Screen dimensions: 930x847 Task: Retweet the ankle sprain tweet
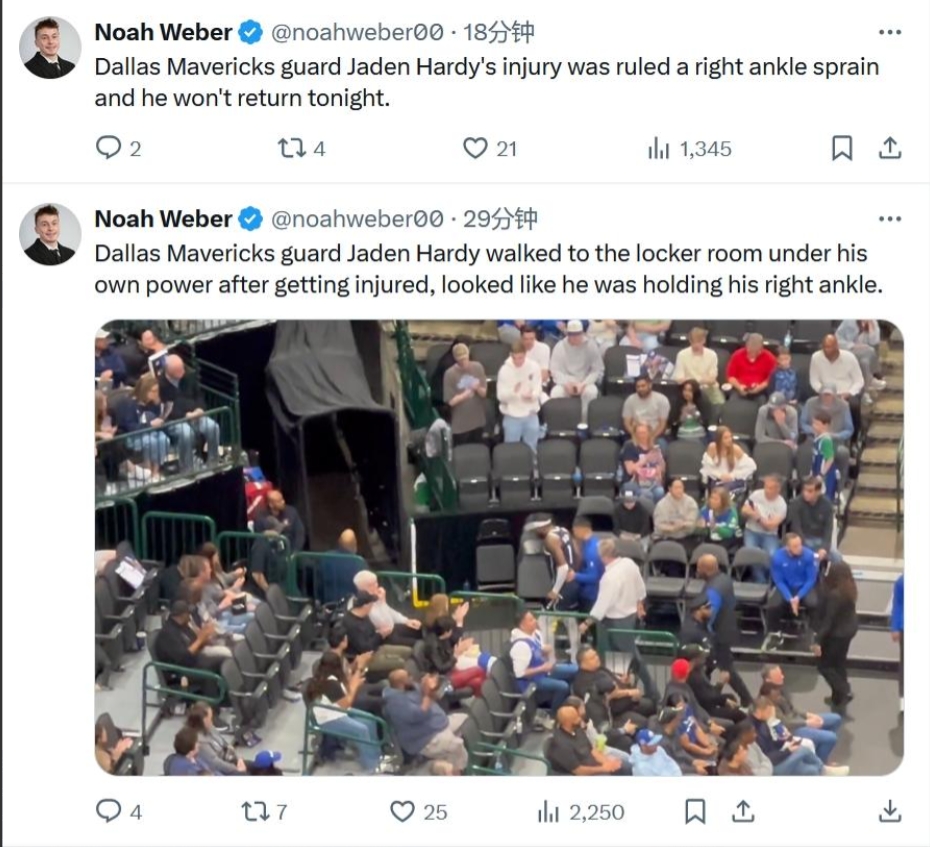pyautogui.click(x=301, y=148)
